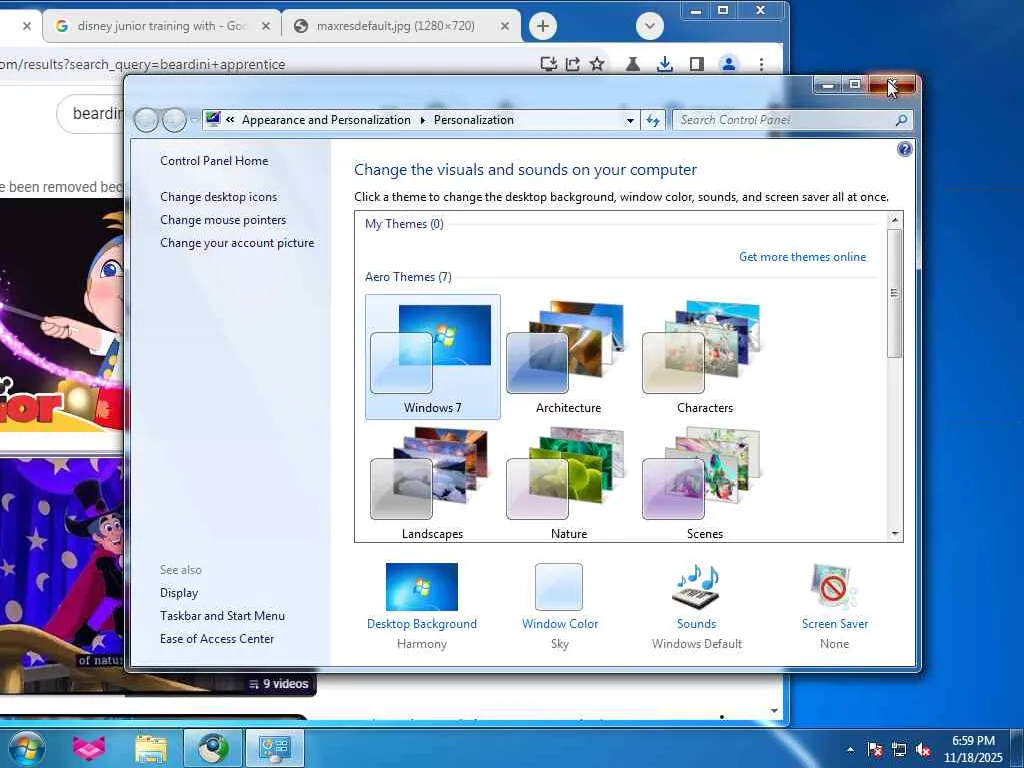Viewport: 1024px width, 768px height.
Task: Click the refresh button beside address bar
Action: coord(653,120)
